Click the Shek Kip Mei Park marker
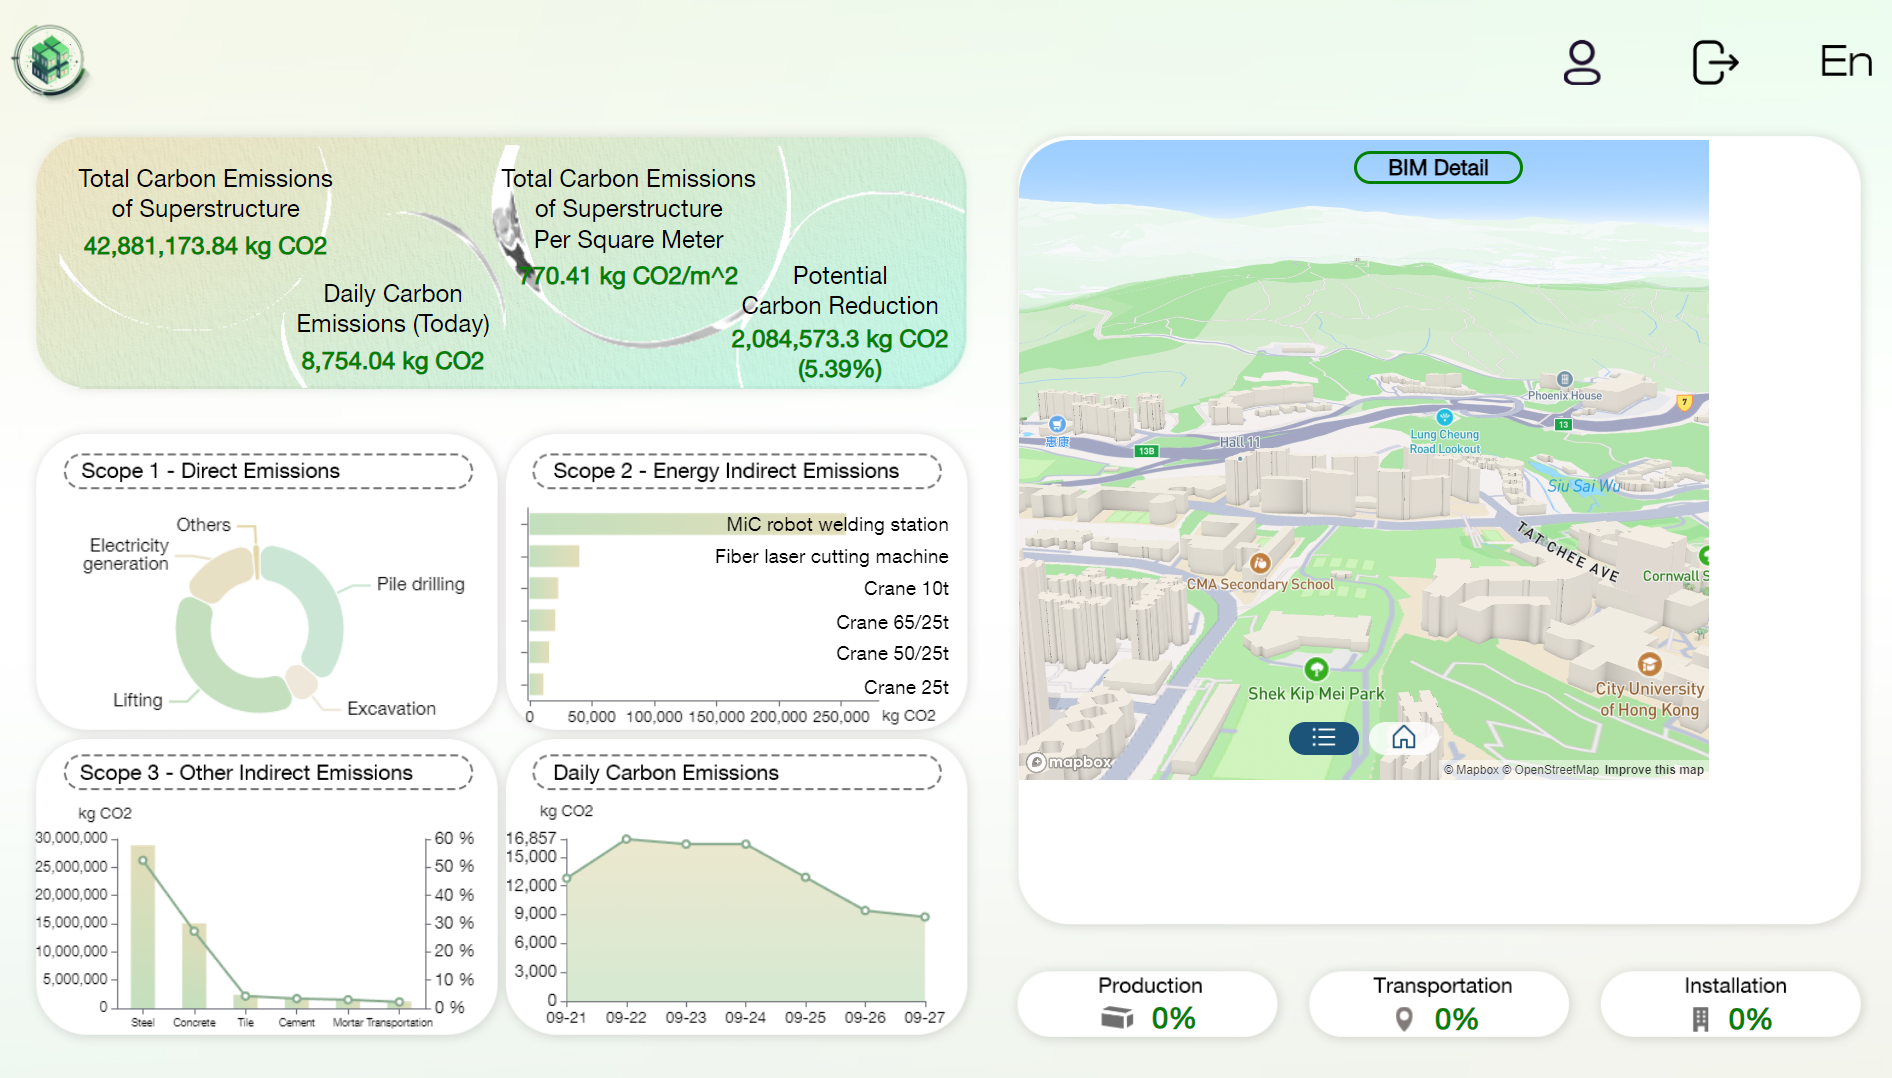This screenshot has height=1078, width=1892. (x=1316, y=669)
